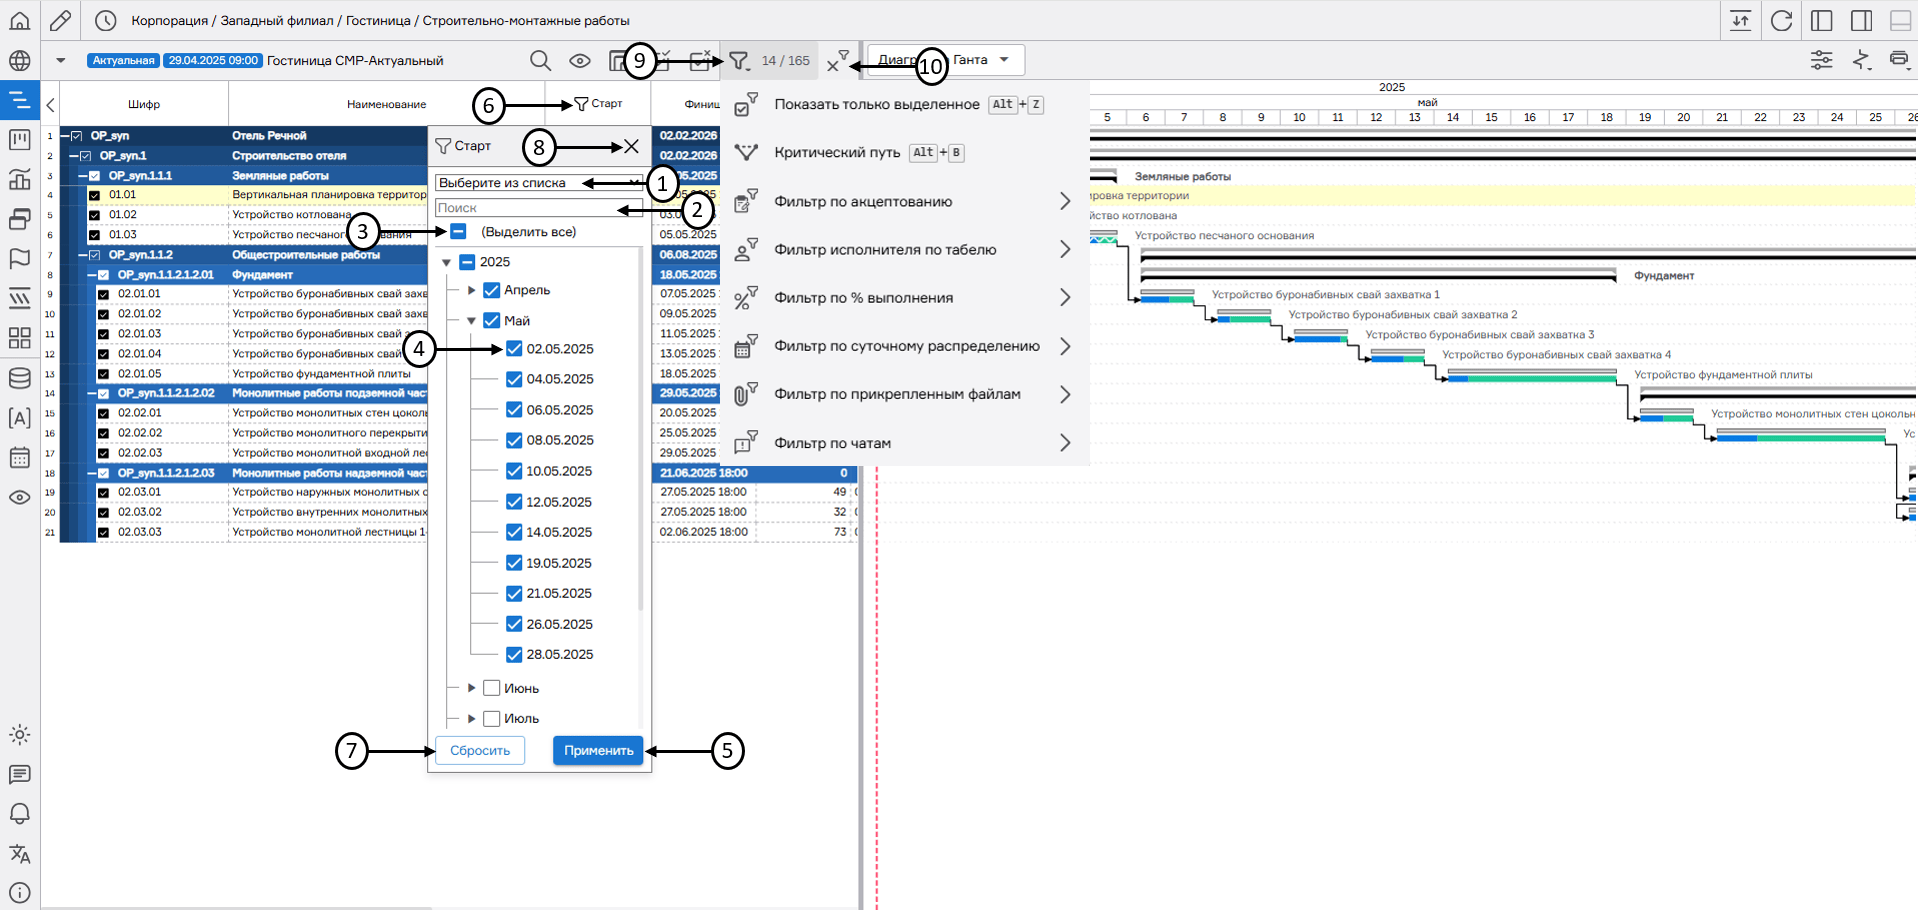The width and height of the screenshot is (1918, 910).
Task: Open the globe icon in the left sidebar
Action: (x=19, y=61)
